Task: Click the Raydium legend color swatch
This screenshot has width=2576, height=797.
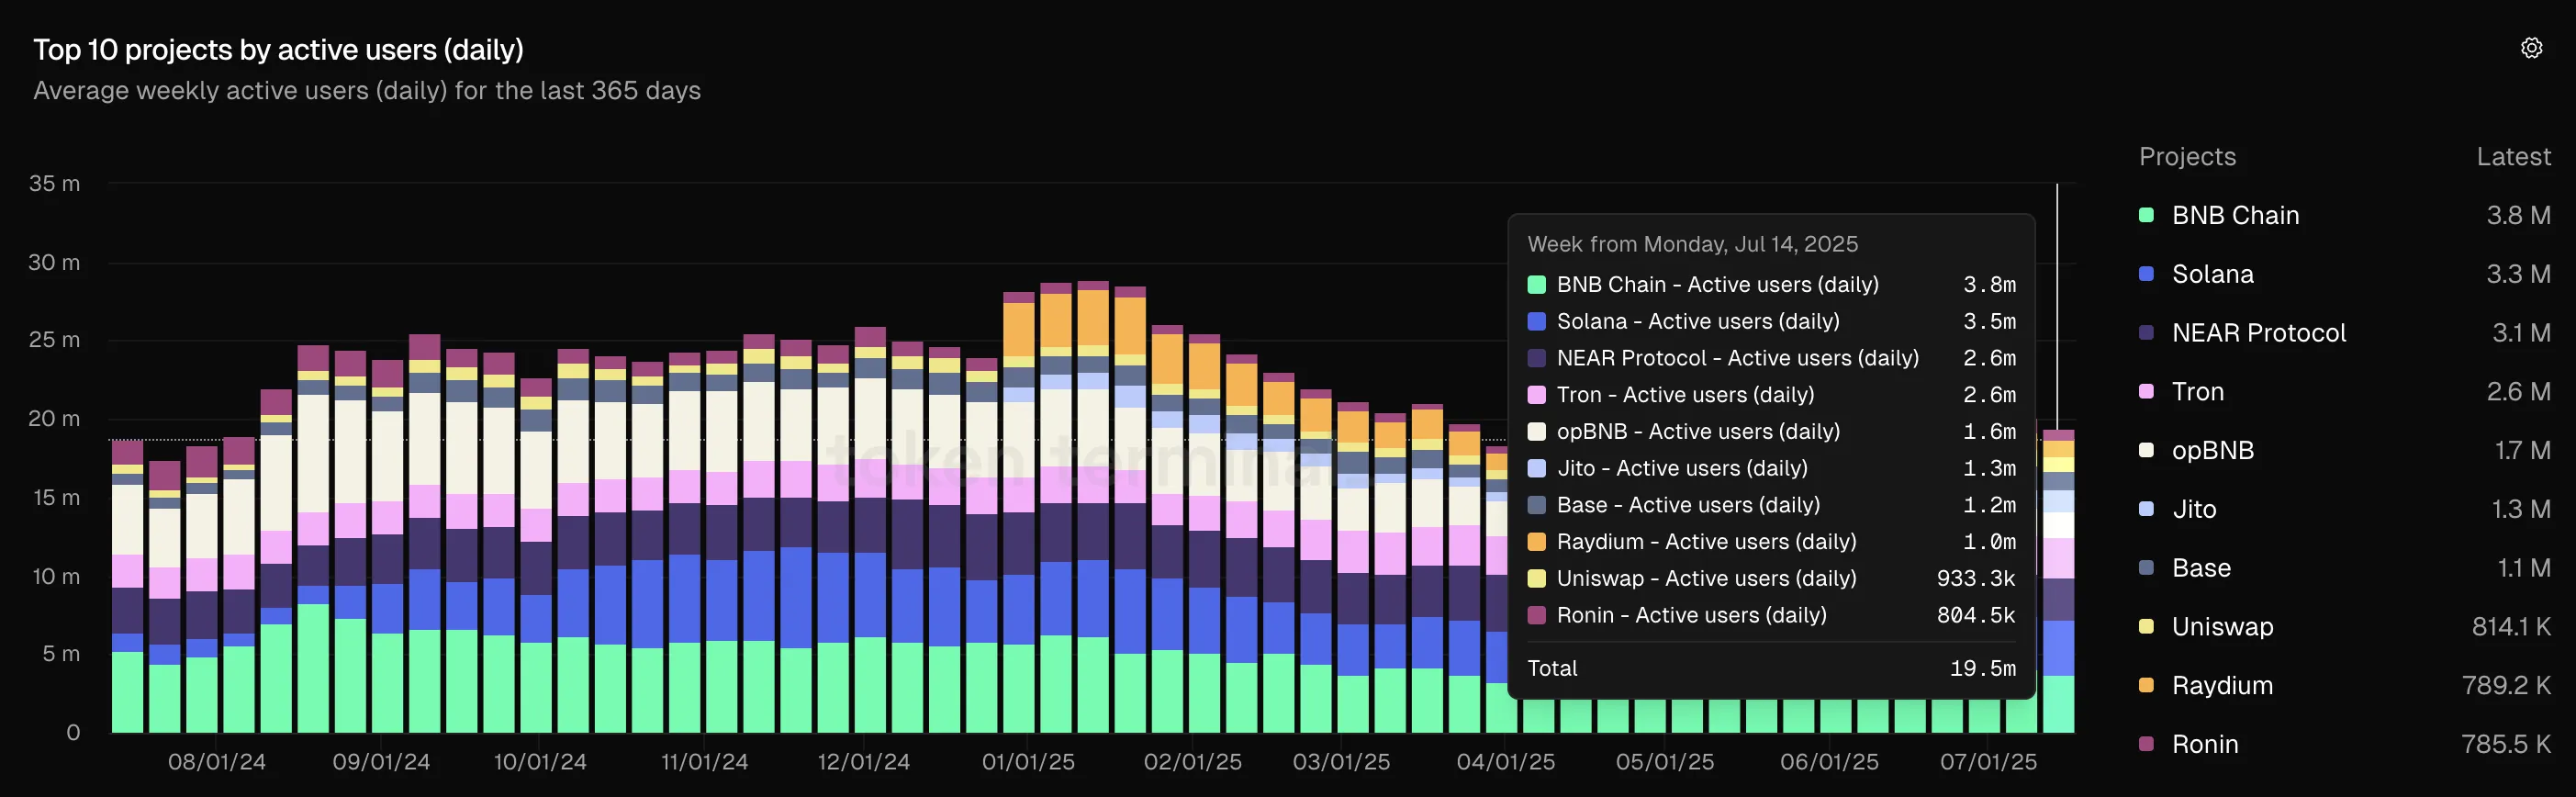Action: pyautogui.click(x=2146, y=685)
